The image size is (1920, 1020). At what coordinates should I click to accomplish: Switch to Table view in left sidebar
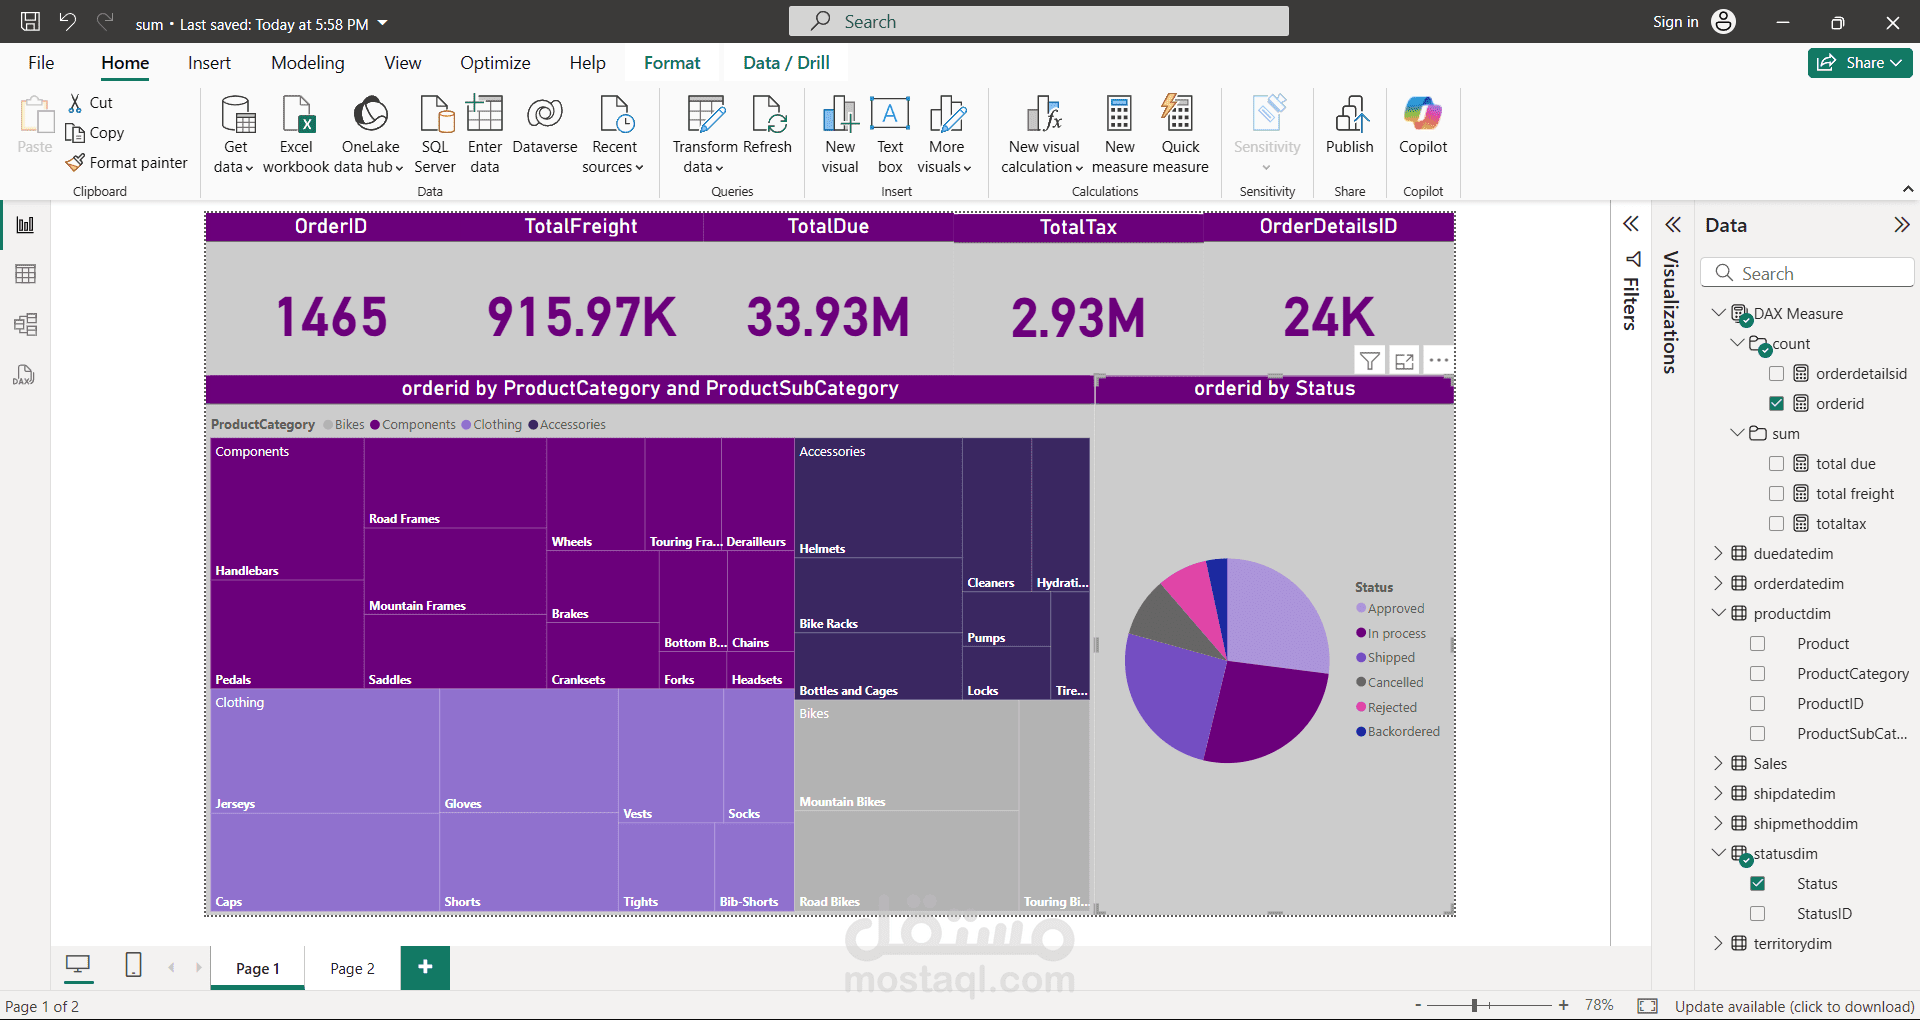(x=26, y=274)
